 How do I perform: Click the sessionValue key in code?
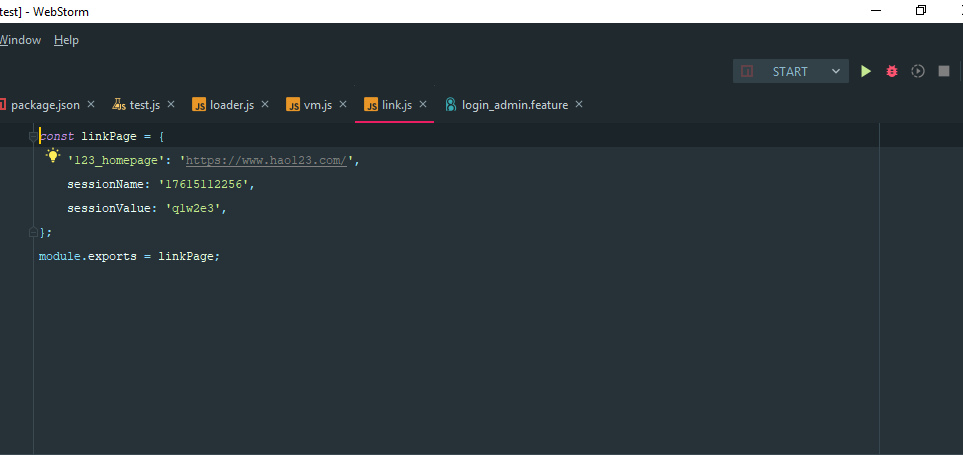pyautogui.click(x=108, y=209)
